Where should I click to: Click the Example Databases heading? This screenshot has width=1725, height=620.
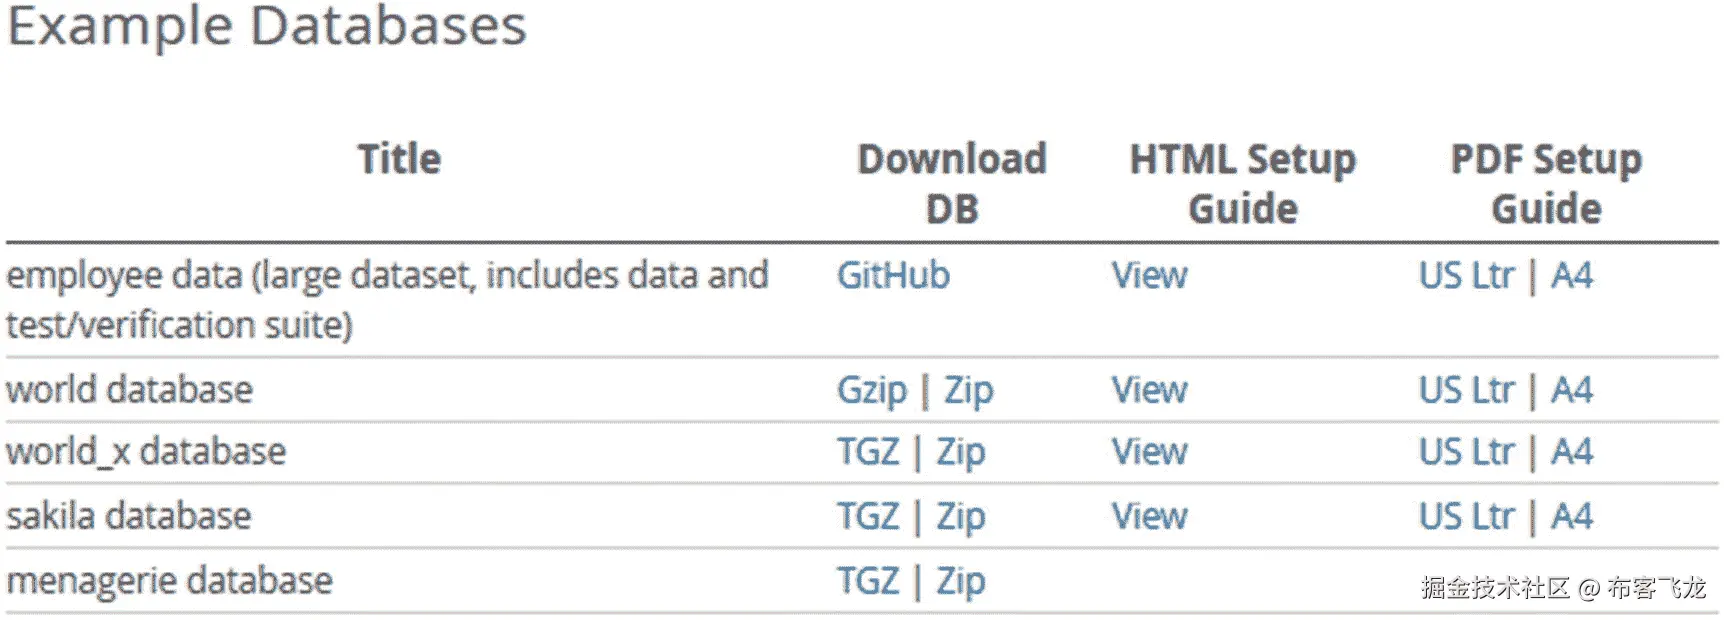[266, 25]
